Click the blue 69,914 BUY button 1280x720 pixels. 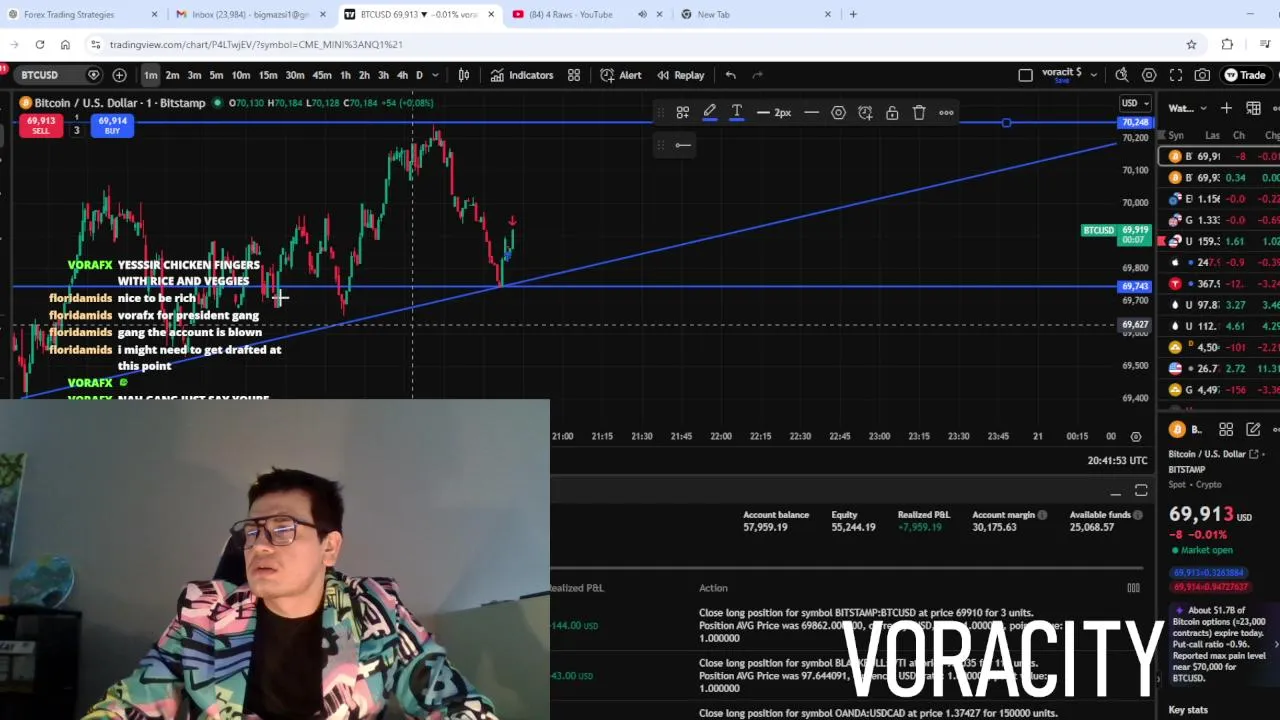112,125
